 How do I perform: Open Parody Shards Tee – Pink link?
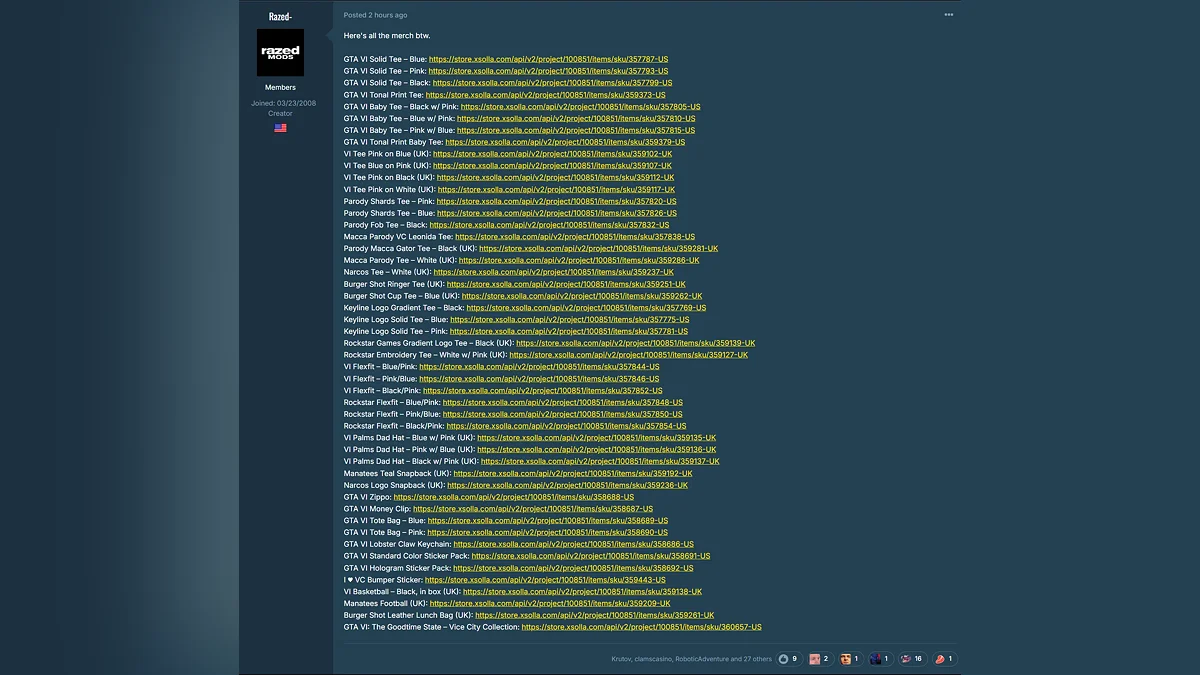click(556, 201)
